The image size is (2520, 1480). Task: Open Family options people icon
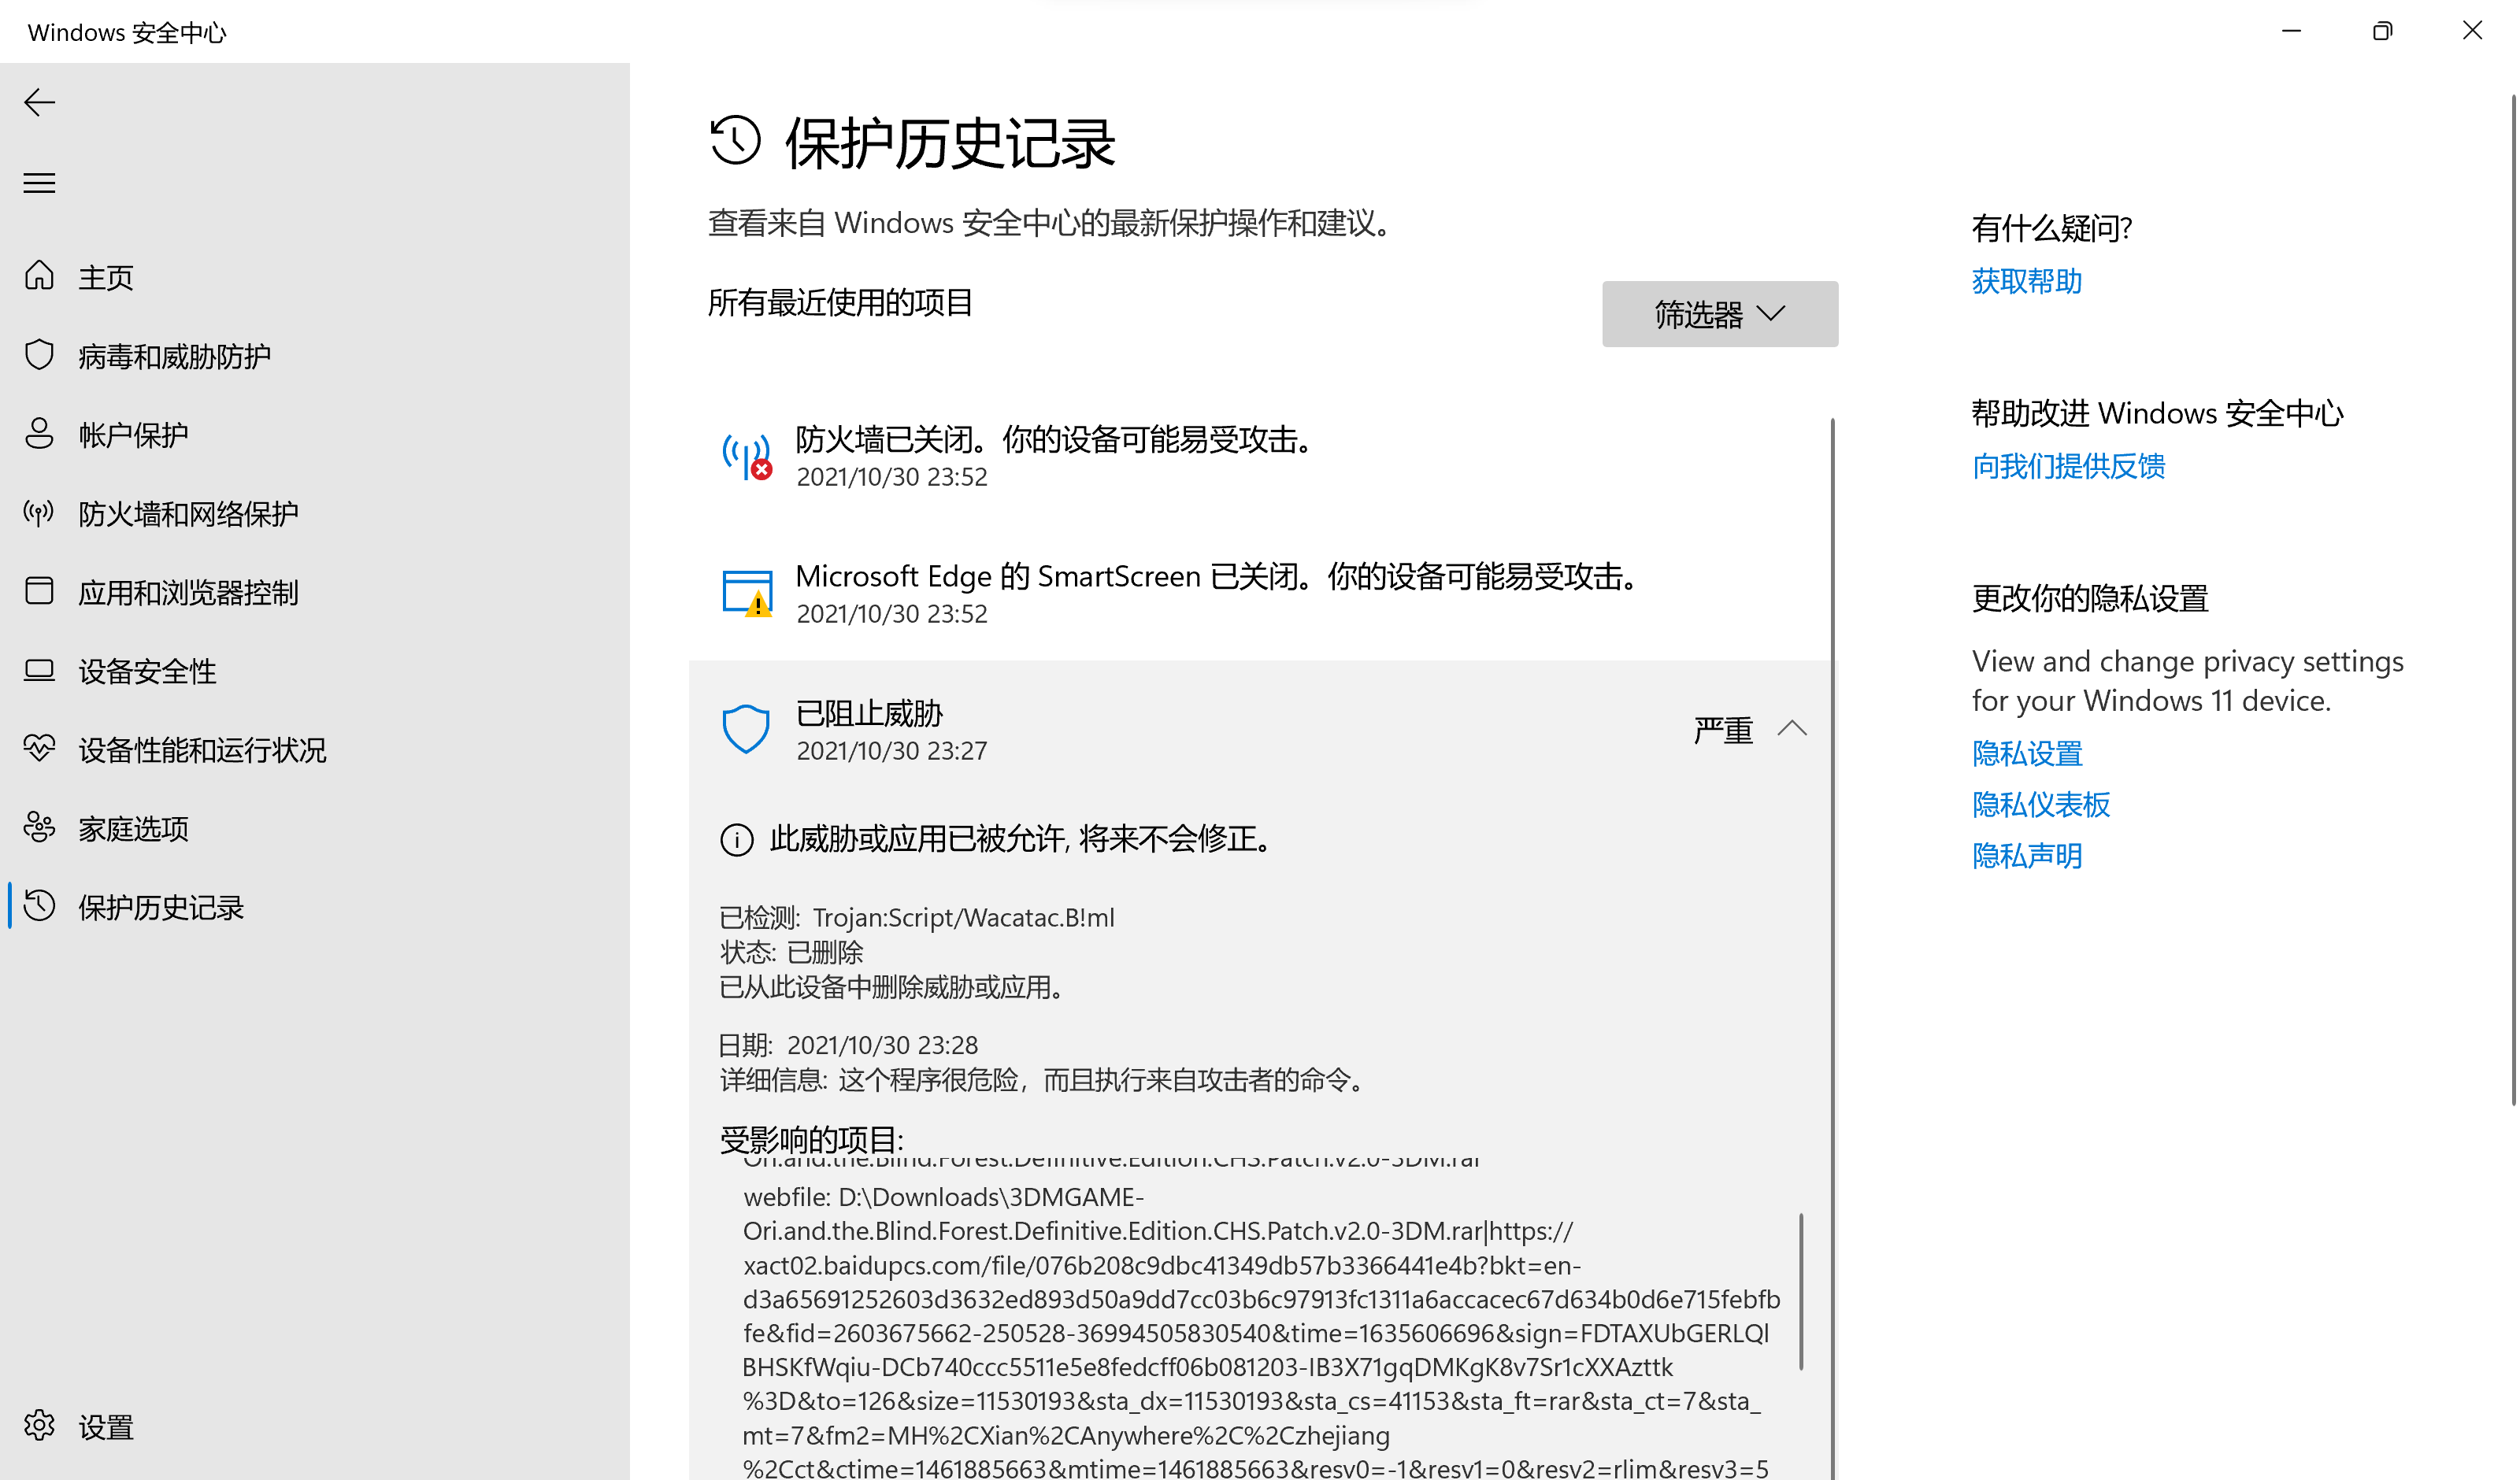click(x=40, y=828)
